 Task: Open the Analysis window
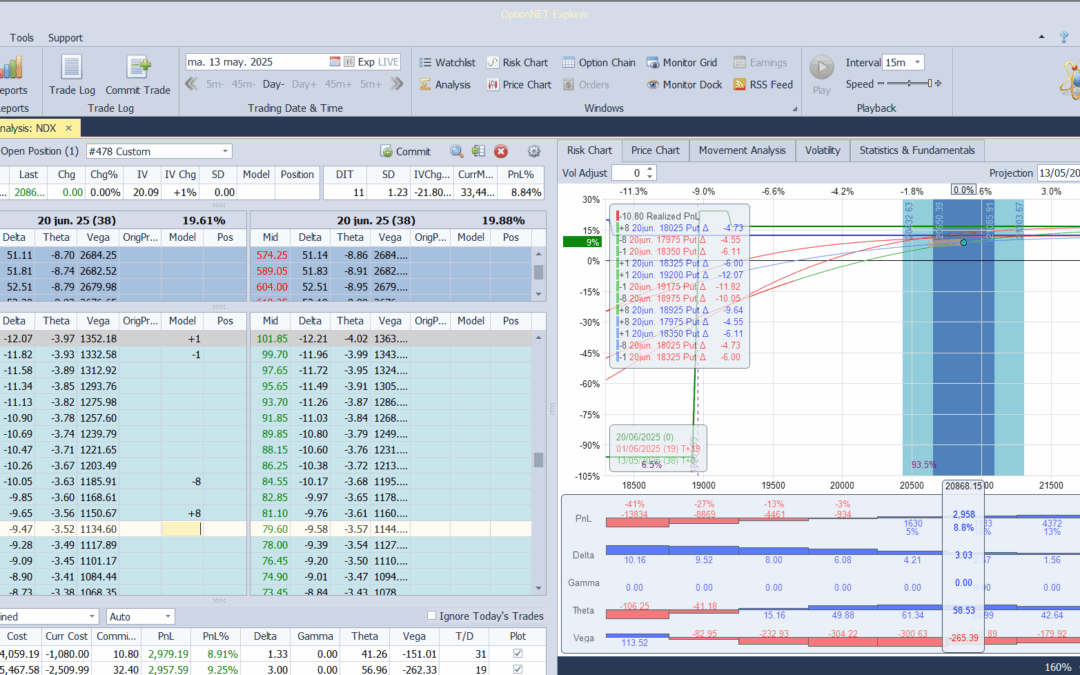click(445, 84)
